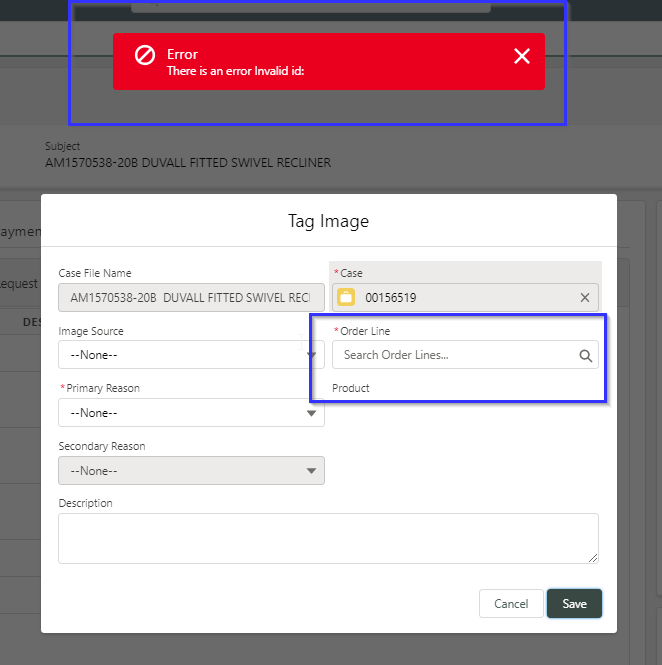Click the Case File Name field
Viewport: 662px width, 665px height.
click(x=190, y=297)
